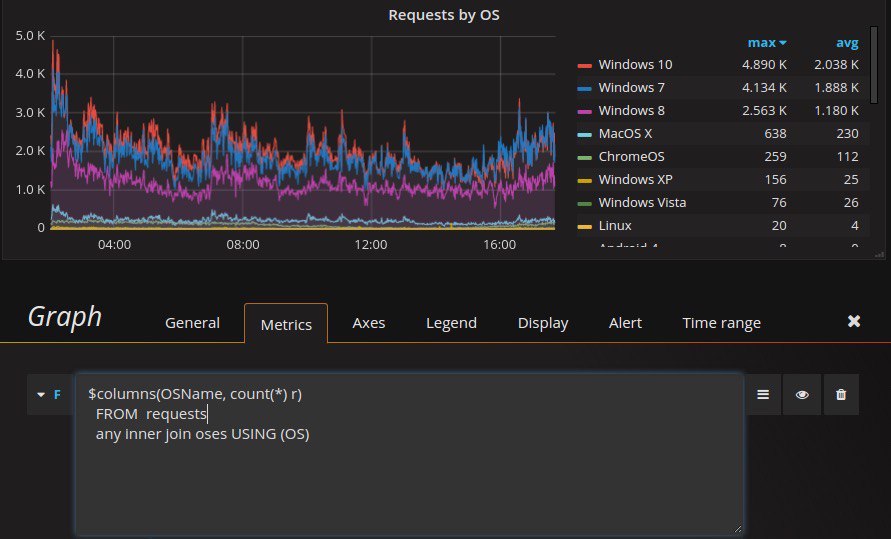This screenshot has height=539, width=891.
Task: Open the Axes tab
Action: pyautogui.click(x=368, y=323)
